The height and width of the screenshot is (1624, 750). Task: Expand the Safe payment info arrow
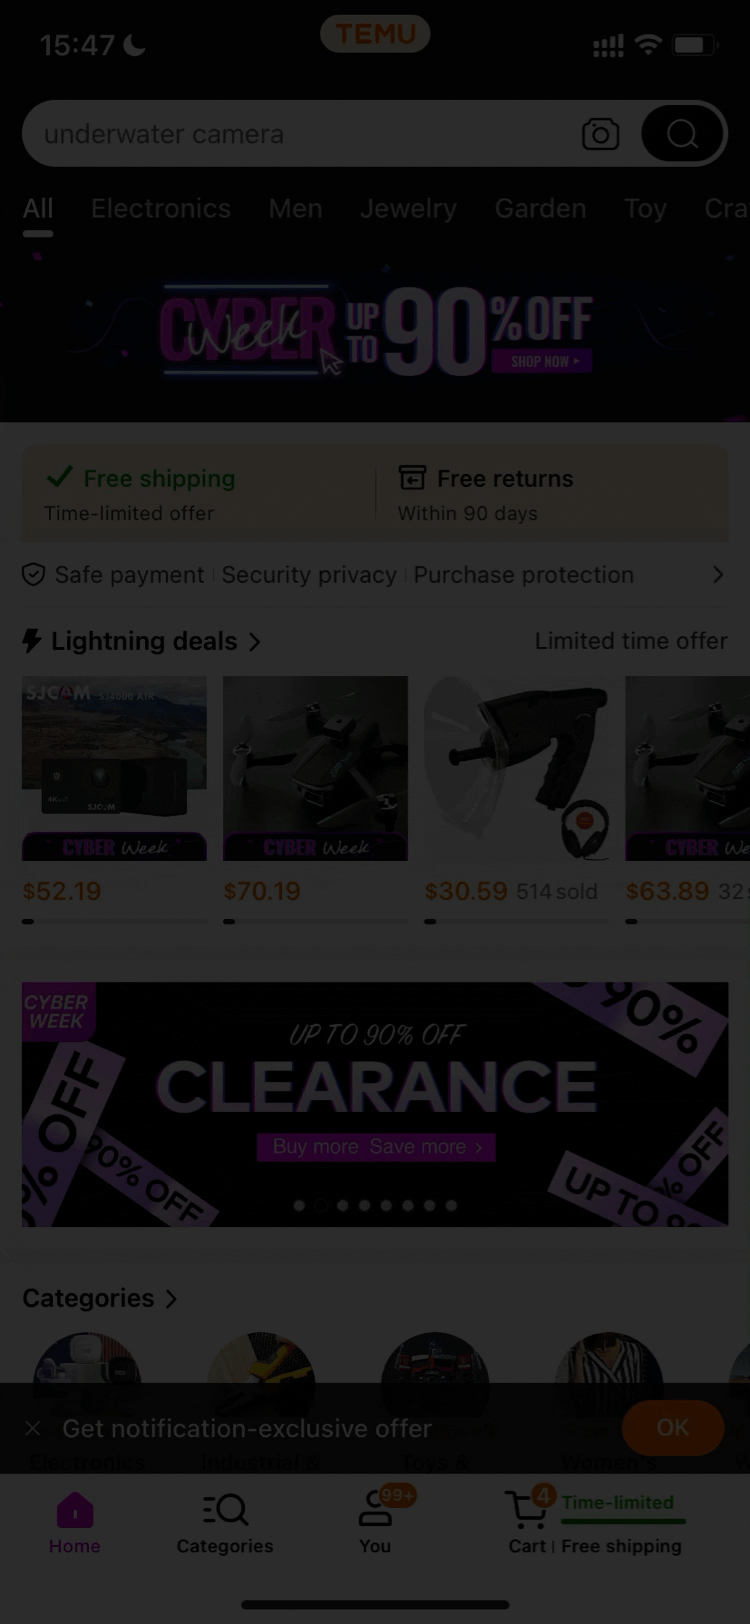717,575
